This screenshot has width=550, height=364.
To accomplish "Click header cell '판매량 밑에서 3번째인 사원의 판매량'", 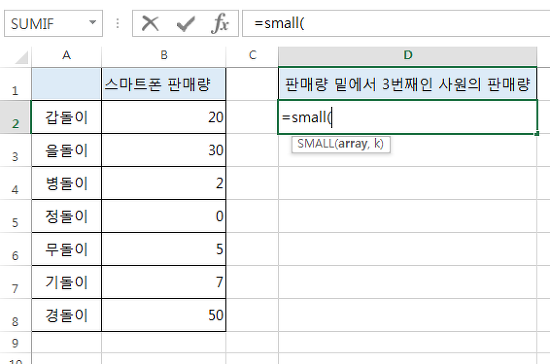I will pyautogui.click(x=408, y=84).
